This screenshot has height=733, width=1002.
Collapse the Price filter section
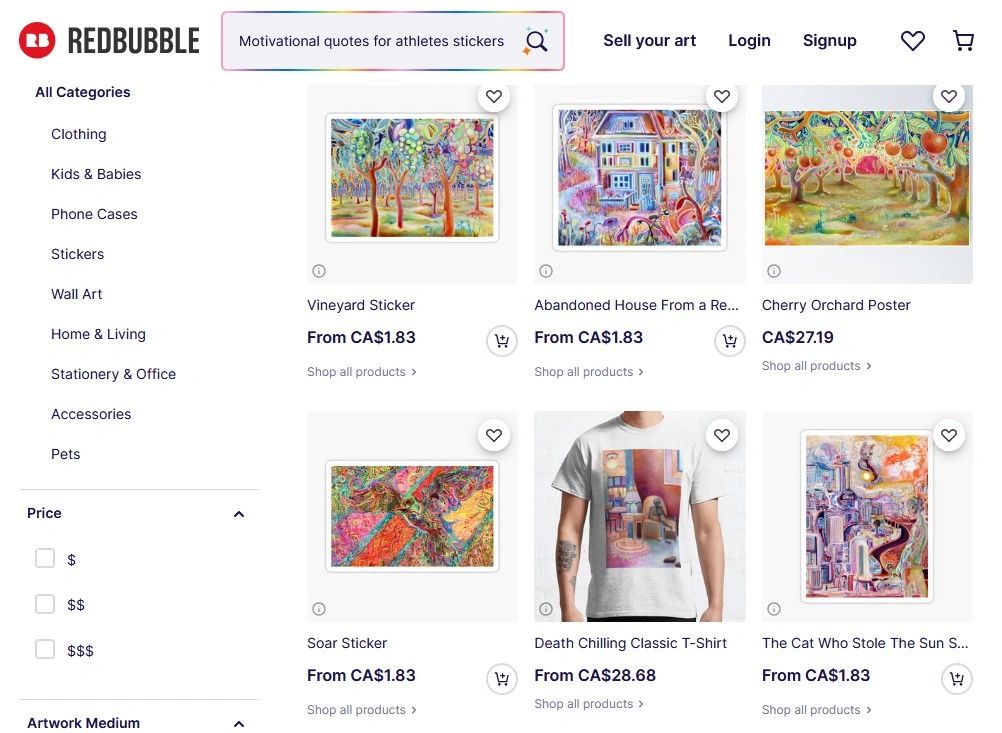238,514
